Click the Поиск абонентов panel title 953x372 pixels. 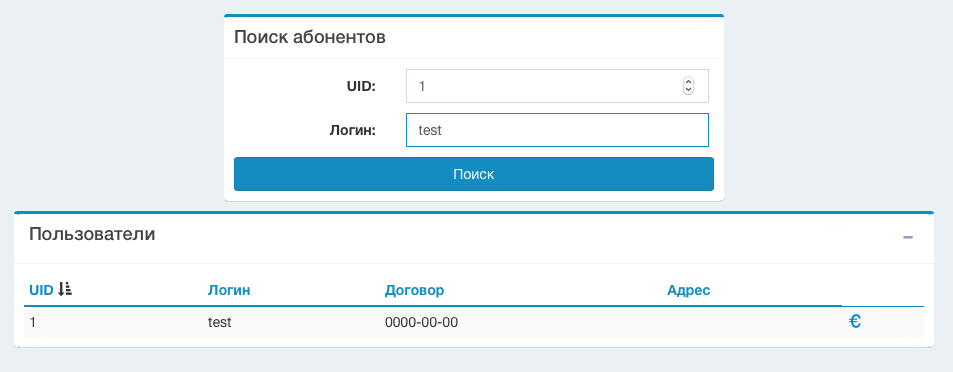point(310,37)
